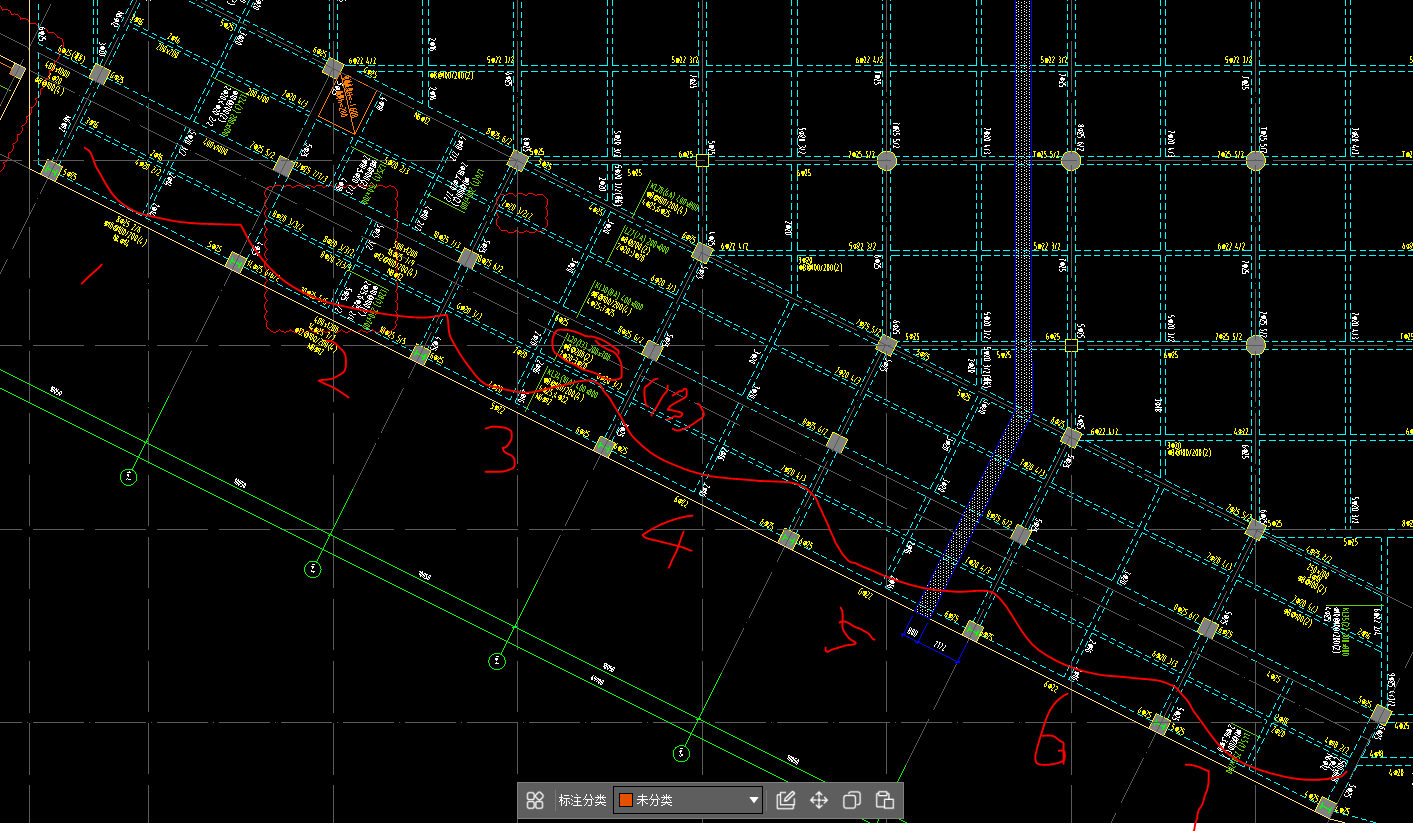Click the 标注分类 label text
Viewport: 1413px width, 831px height.
(582, 800)
